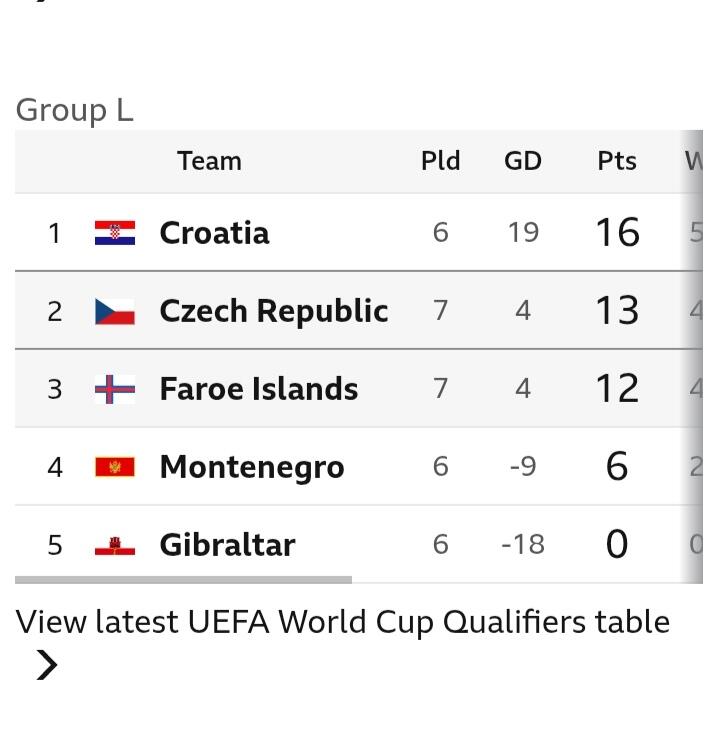Screen dimensions: 718x737
Task: Select the Gibraltar team name
Action: pyautogui.click(x=227, y=545)
